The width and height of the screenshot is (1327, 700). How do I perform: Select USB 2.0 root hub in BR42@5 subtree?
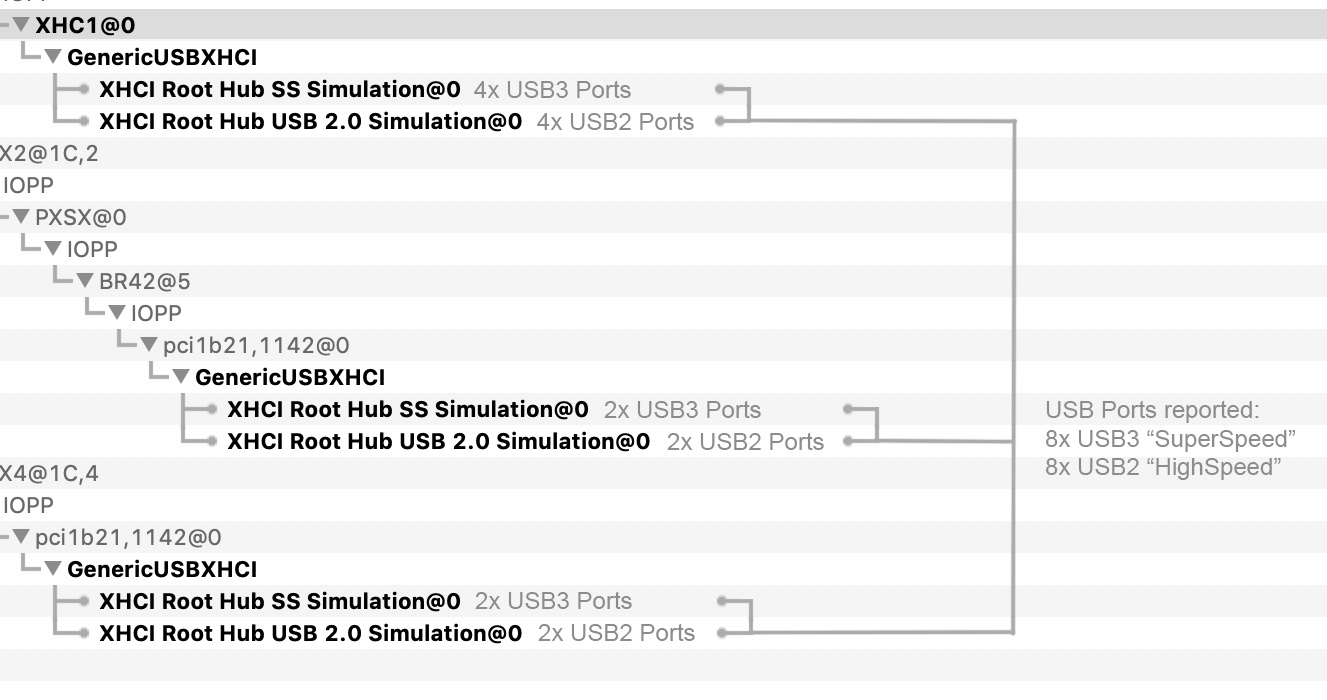[x=438, y=442]
